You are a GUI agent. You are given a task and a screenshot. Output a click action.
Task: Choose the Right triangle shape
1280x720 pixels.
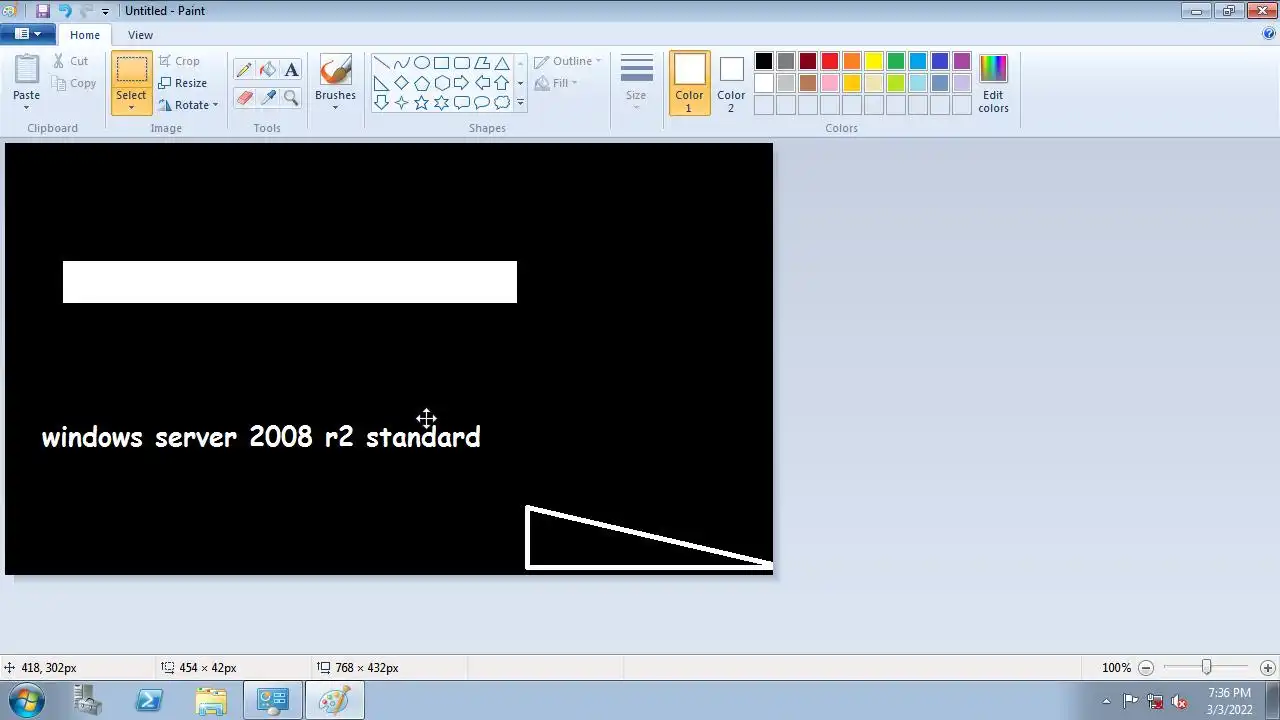tap(381, 83)
